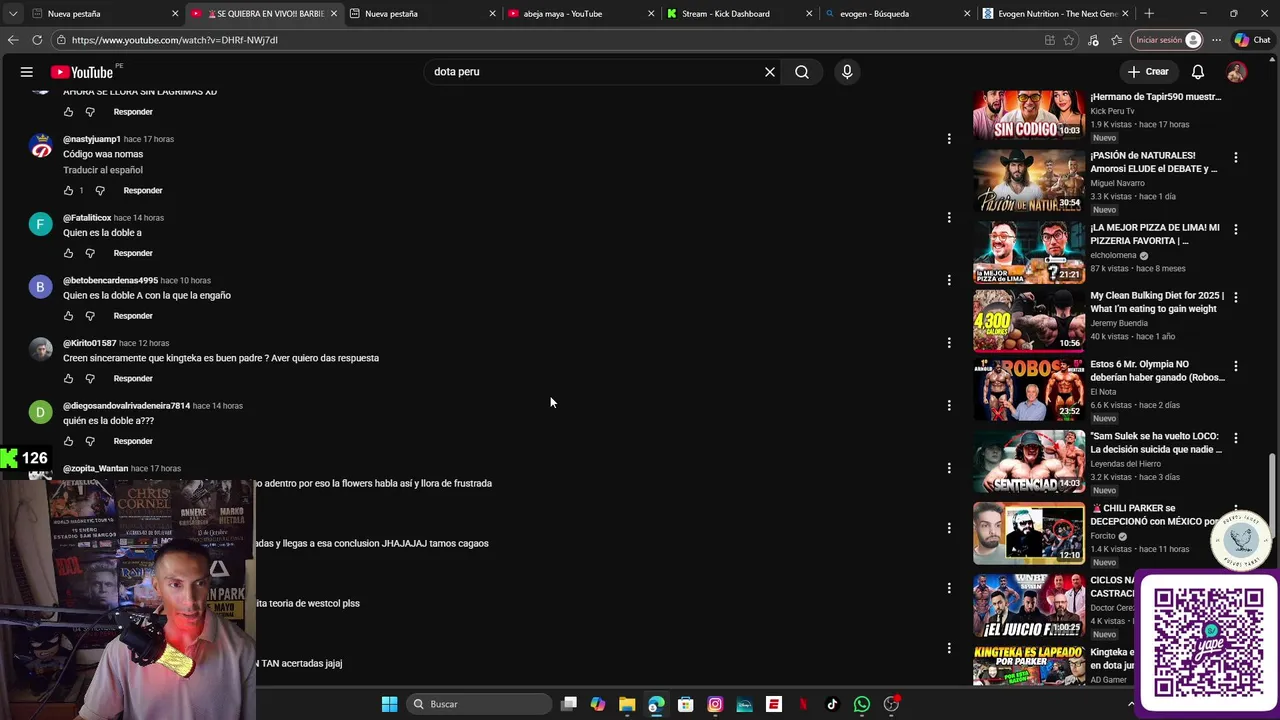The width and height of the screenshot is (1280, 720).
Task: Open WhatsApp from the taskbar
Action: coord(862,704)
